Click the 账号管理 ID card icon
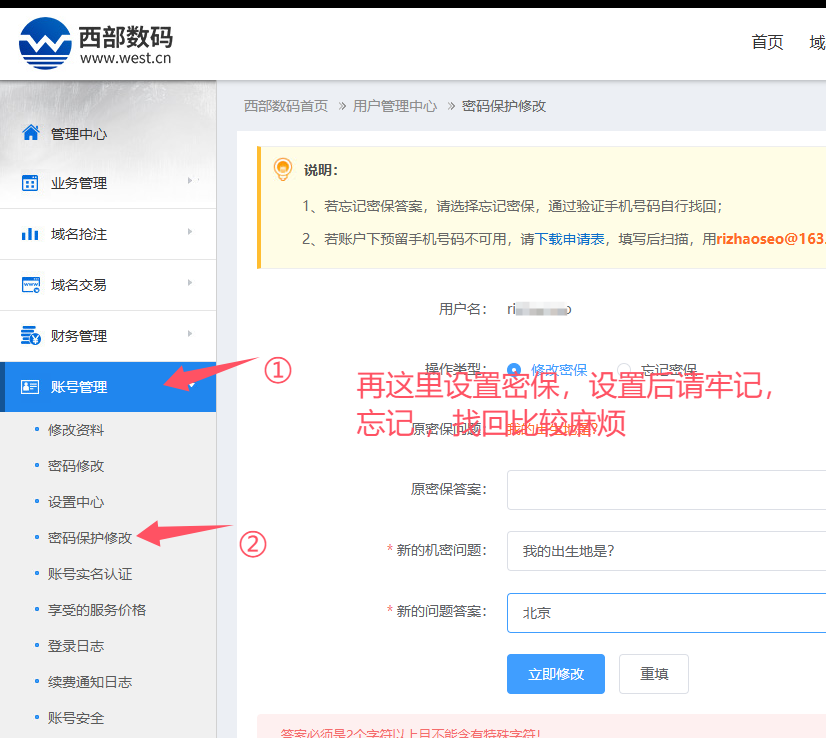The height and width of the screenshot is (738, 826). (x=28, y=386)
